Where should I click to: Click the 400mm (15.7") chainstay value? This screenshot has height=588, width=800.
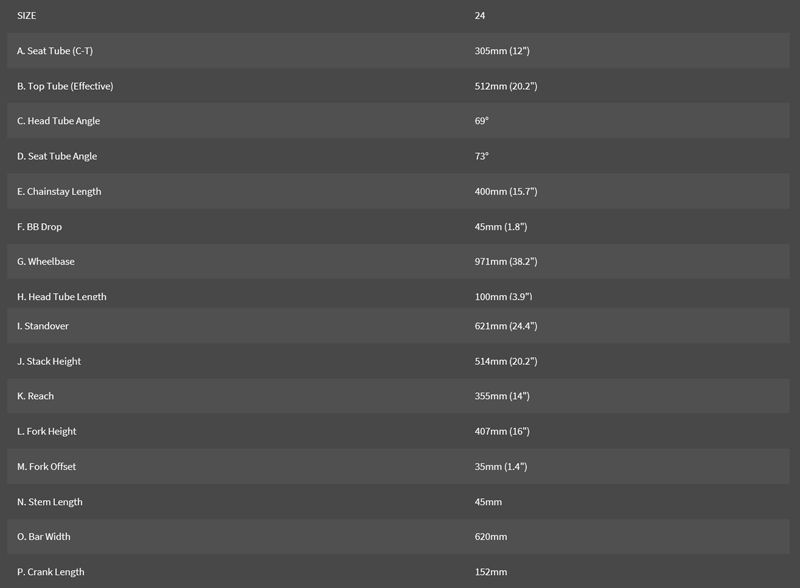pos(506,191)
